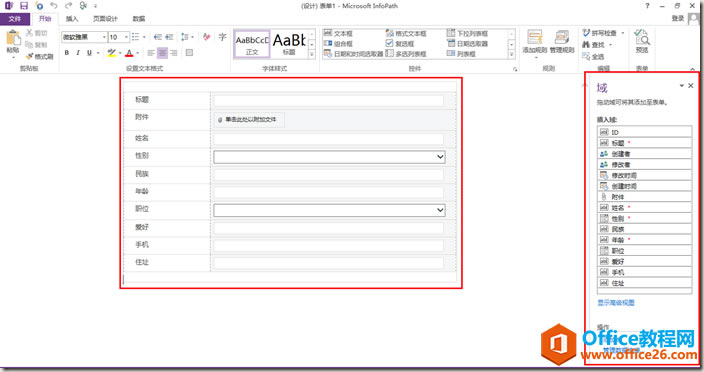The height and width of the screenshot is (372, 704).
Task: Click 全选 Select All
Action: click(x=593, y=57)
